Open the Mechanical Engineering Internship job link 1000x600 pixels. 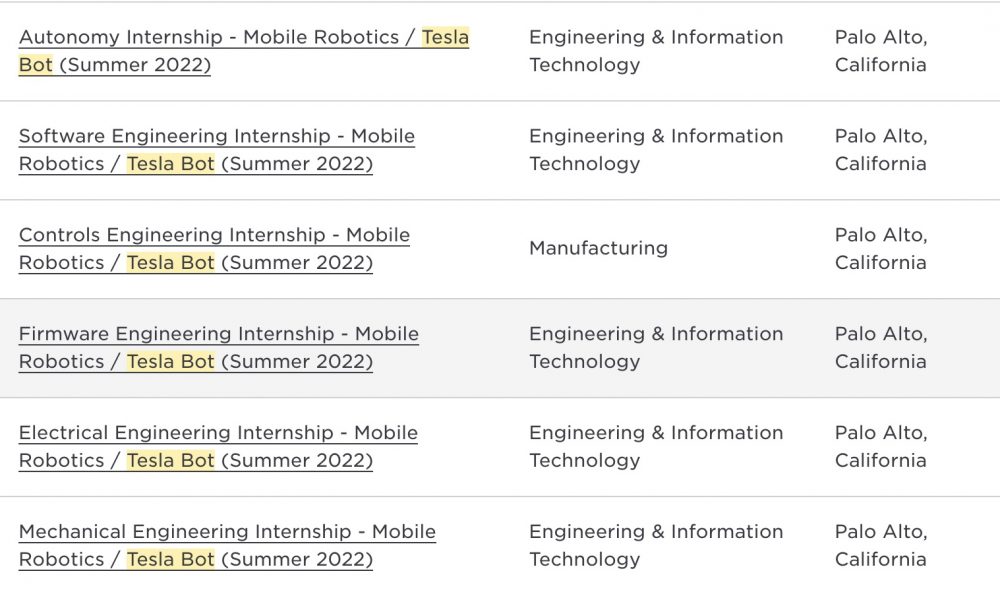227,545
